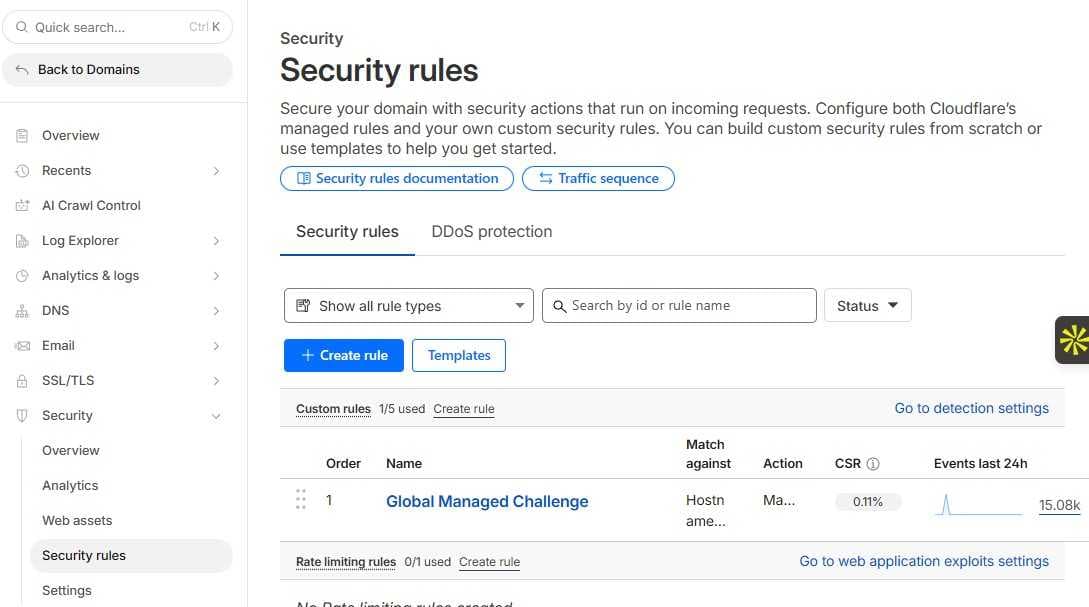This screenshot has height=607, width=1089.
Task: Collapse the Security section chevron
Action: (217, 415)
